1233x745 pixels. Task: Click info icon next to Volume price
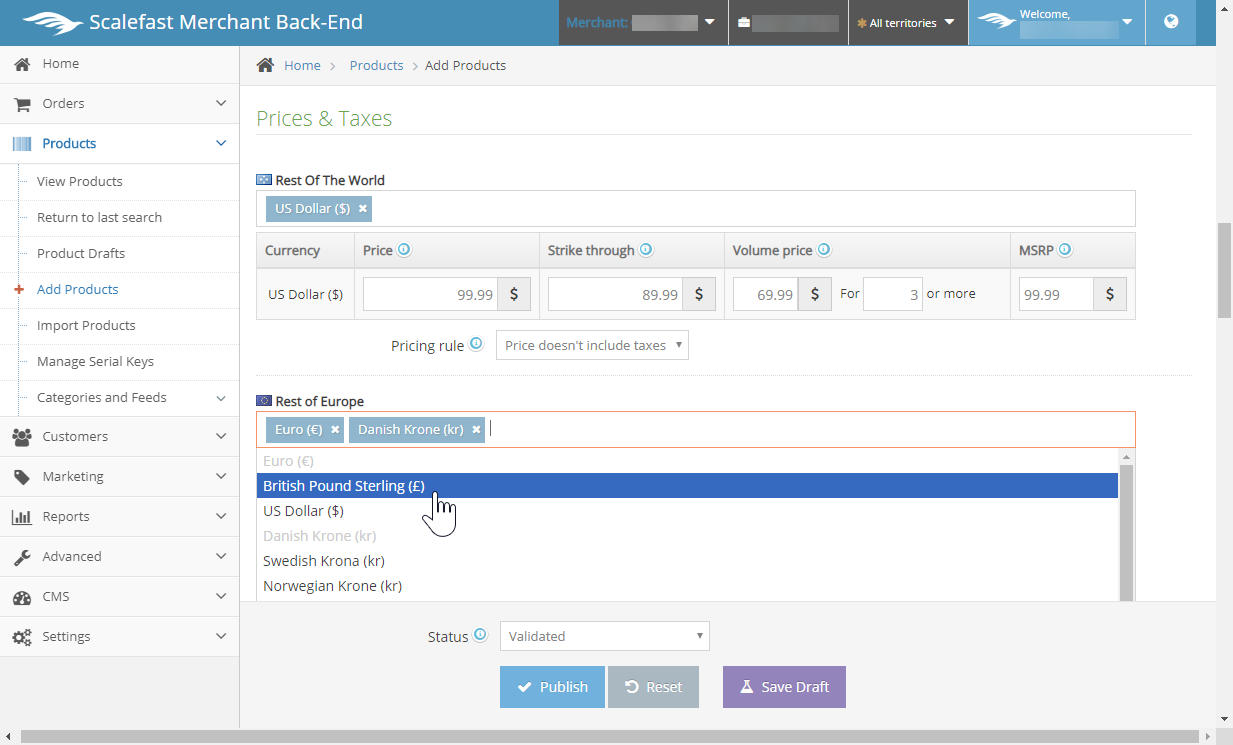[x=824, y=250]
